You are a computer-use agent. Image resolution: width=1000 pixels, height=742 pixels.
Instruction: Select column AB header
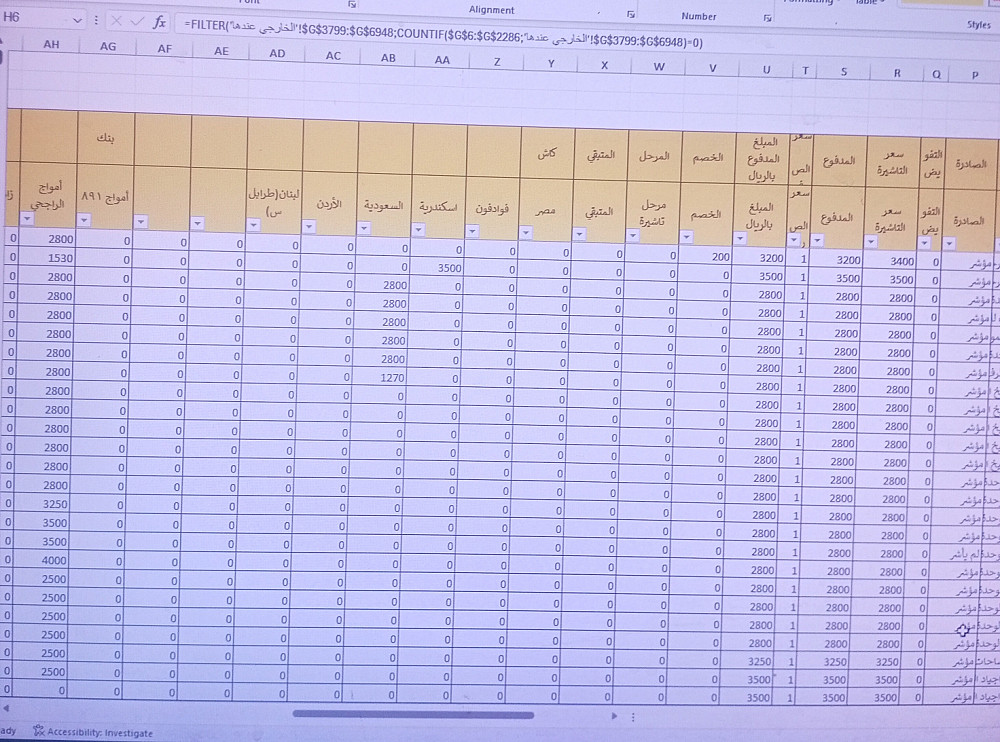(388, 58)
